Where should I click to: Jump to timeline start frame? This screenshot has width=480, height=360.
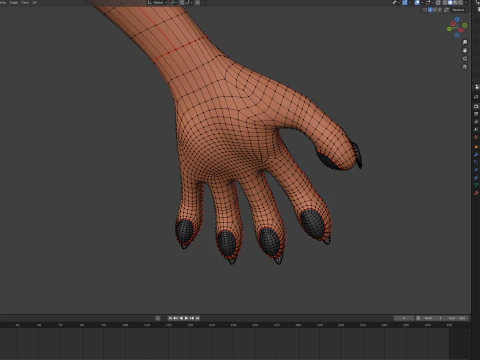point(170,318)
